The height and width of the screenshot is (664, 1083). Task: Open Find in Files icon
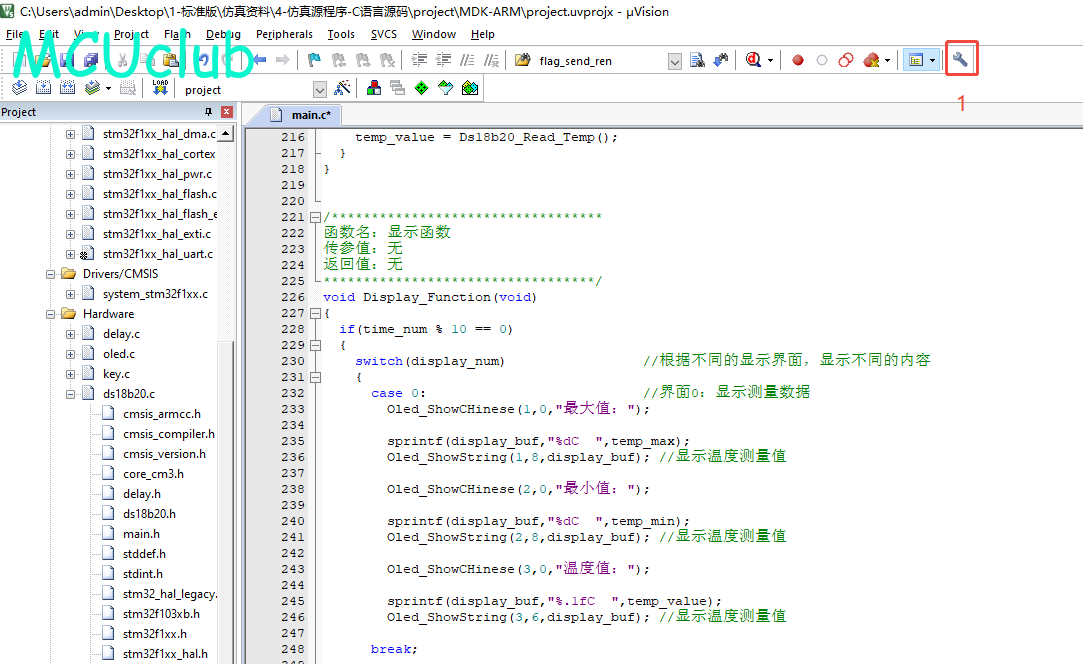coord(522,60)
